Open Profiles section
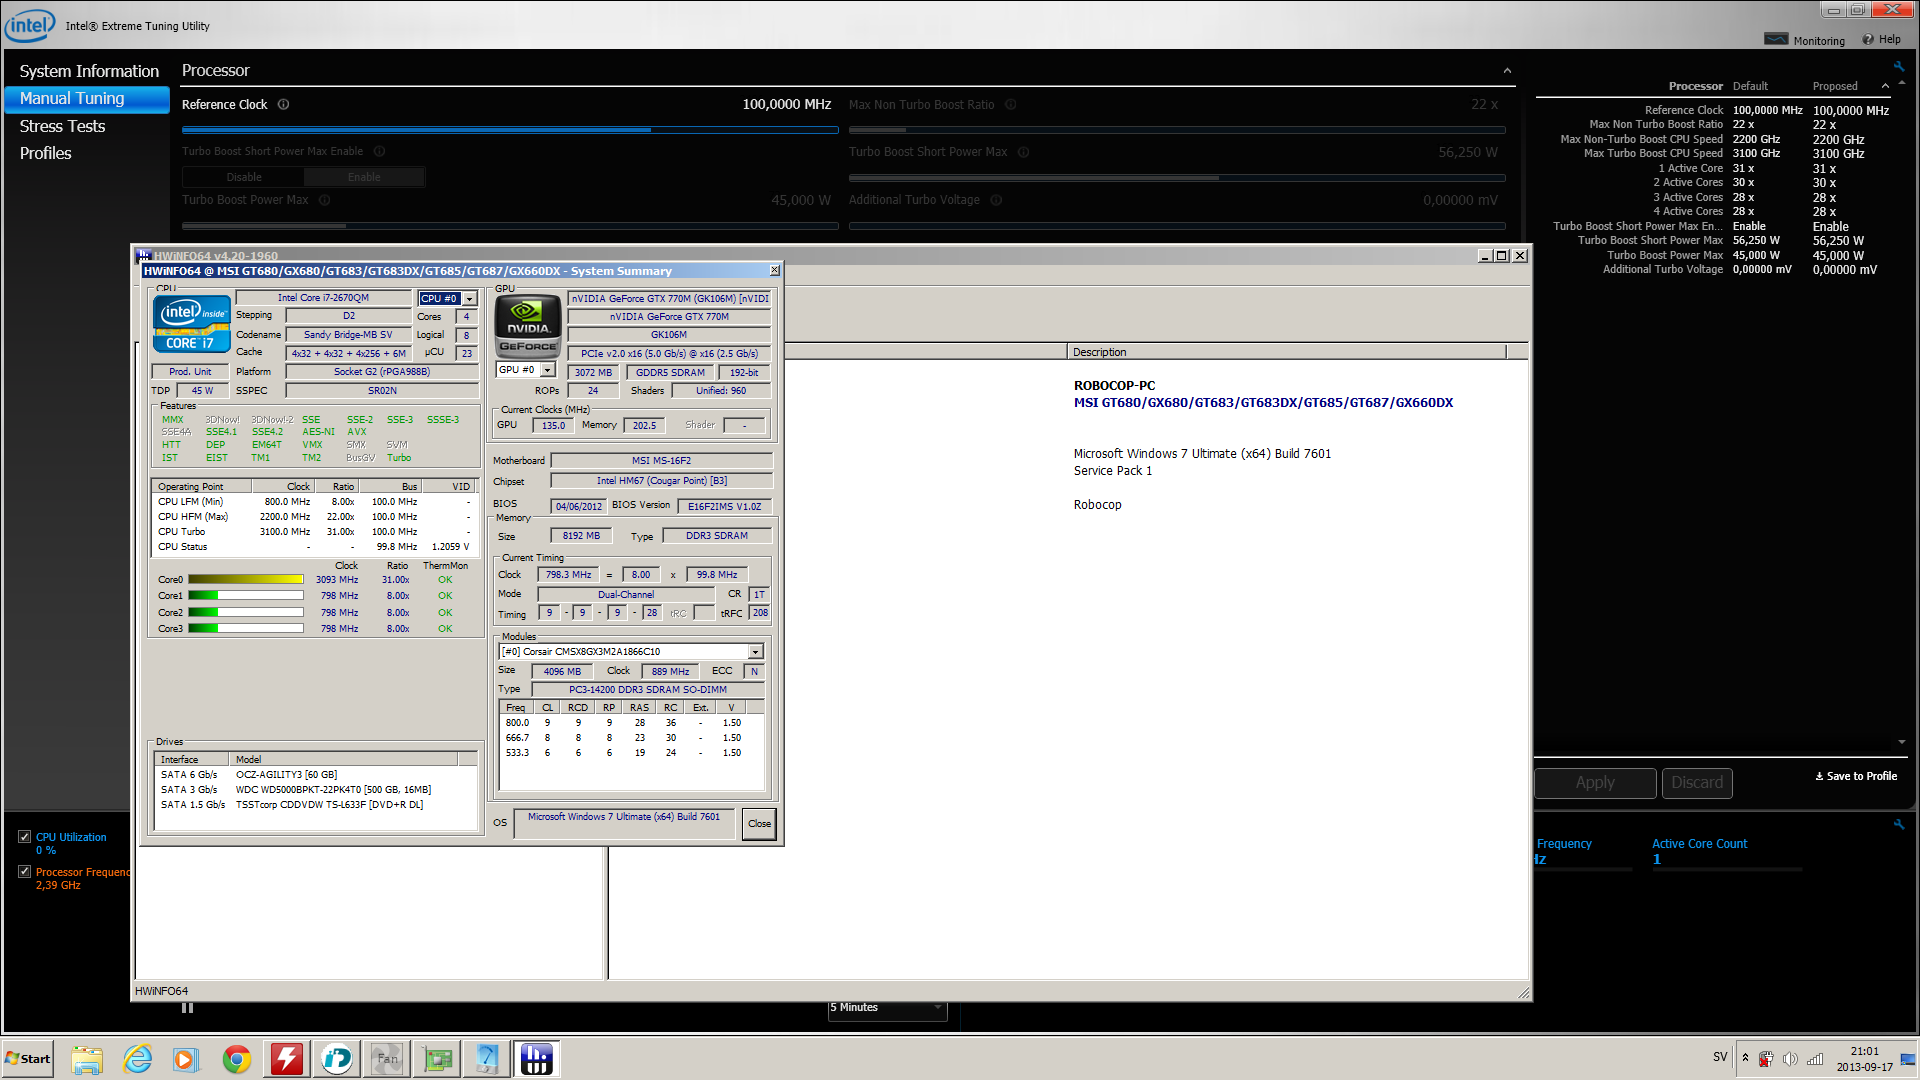 [46, 153]
